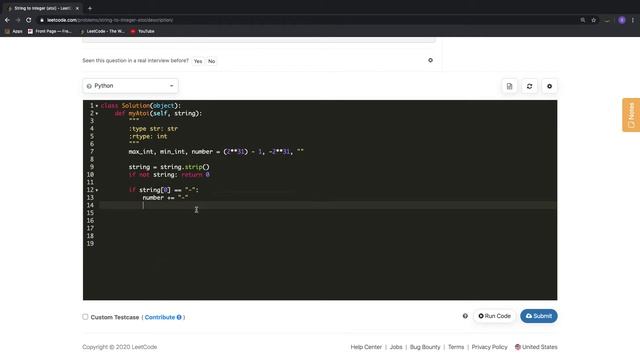Open the Apps bookmark
The height and width of the screenshot is (360, 640).
pyautogui.click(x=13, y=31)
